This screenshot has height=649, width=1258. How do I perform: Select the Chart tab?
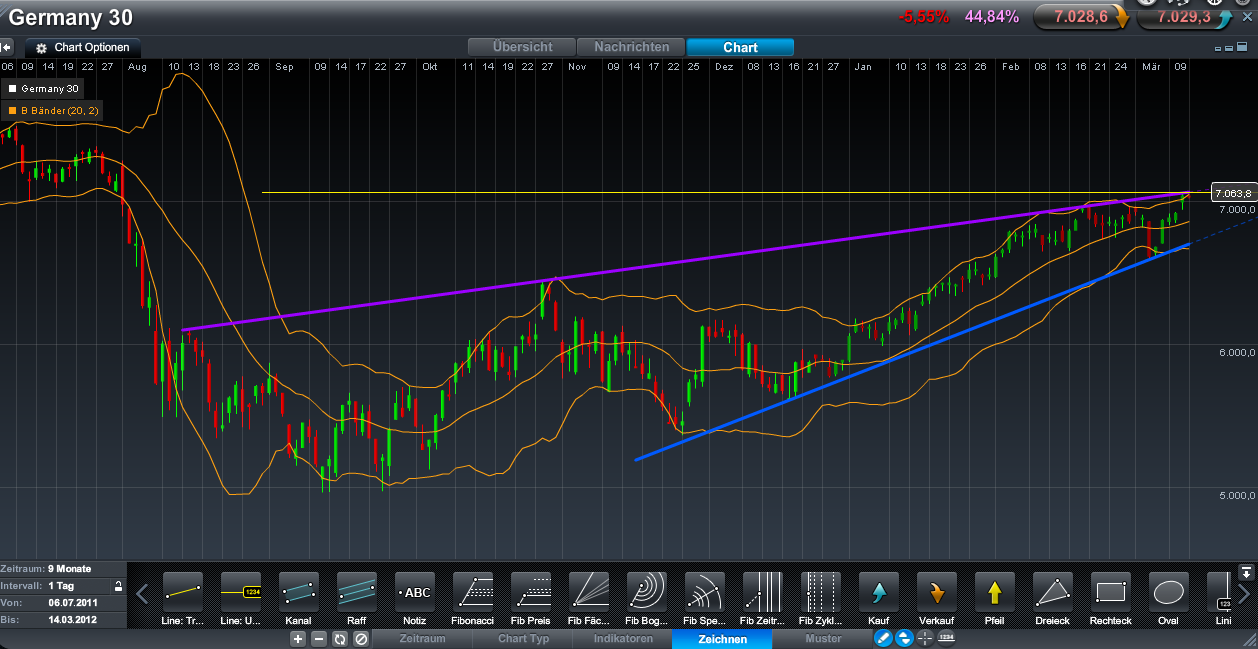tap(740, 47)
